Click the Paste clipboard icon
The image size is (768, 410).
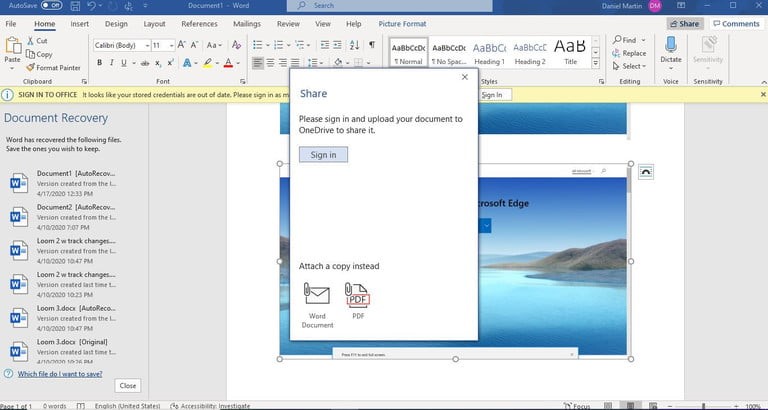coord(12,47)
